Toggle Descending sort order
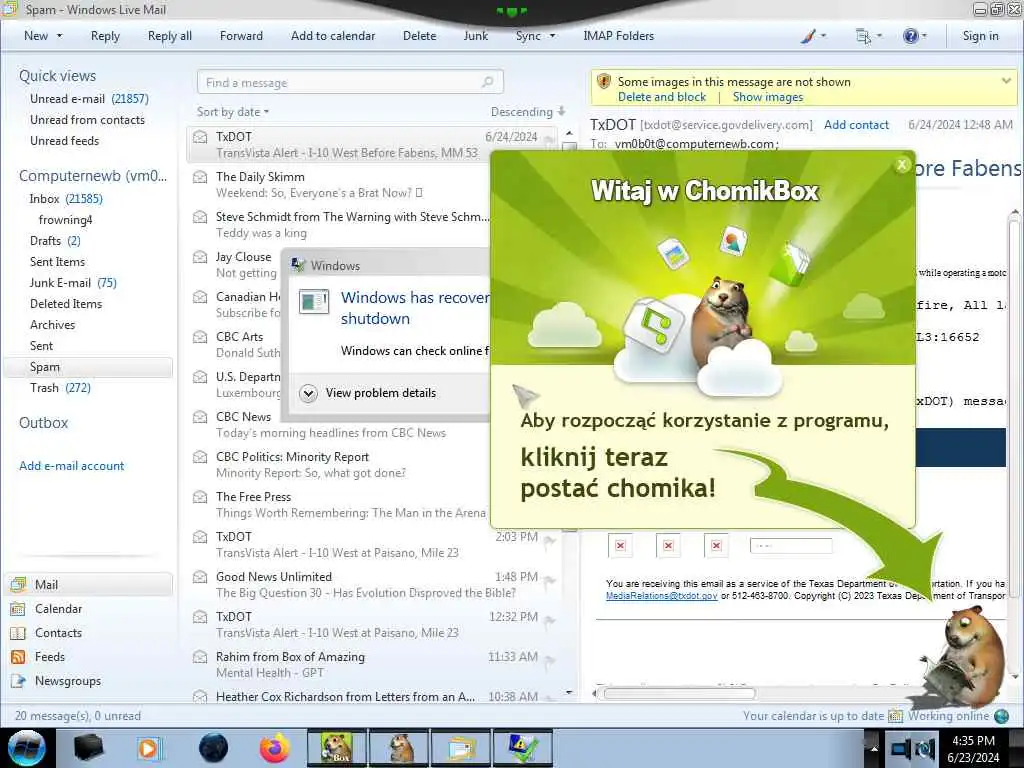Screen dimensions: 1024x768 click(528, 112)
